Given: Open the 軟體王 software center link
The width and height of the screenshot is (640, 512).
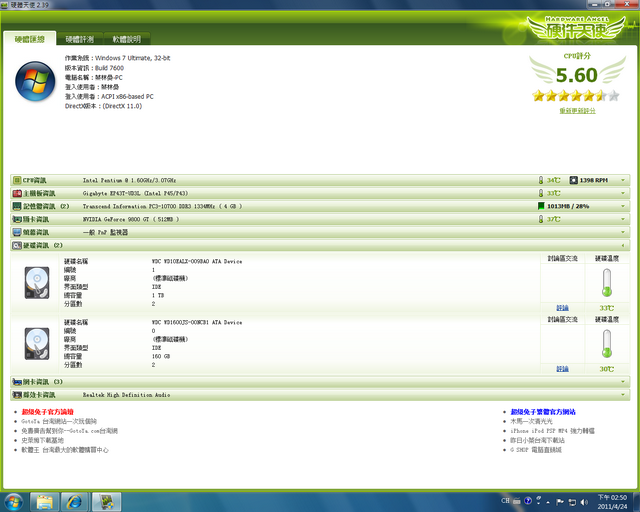Looking at the screenshot, I should coord(65,450).
